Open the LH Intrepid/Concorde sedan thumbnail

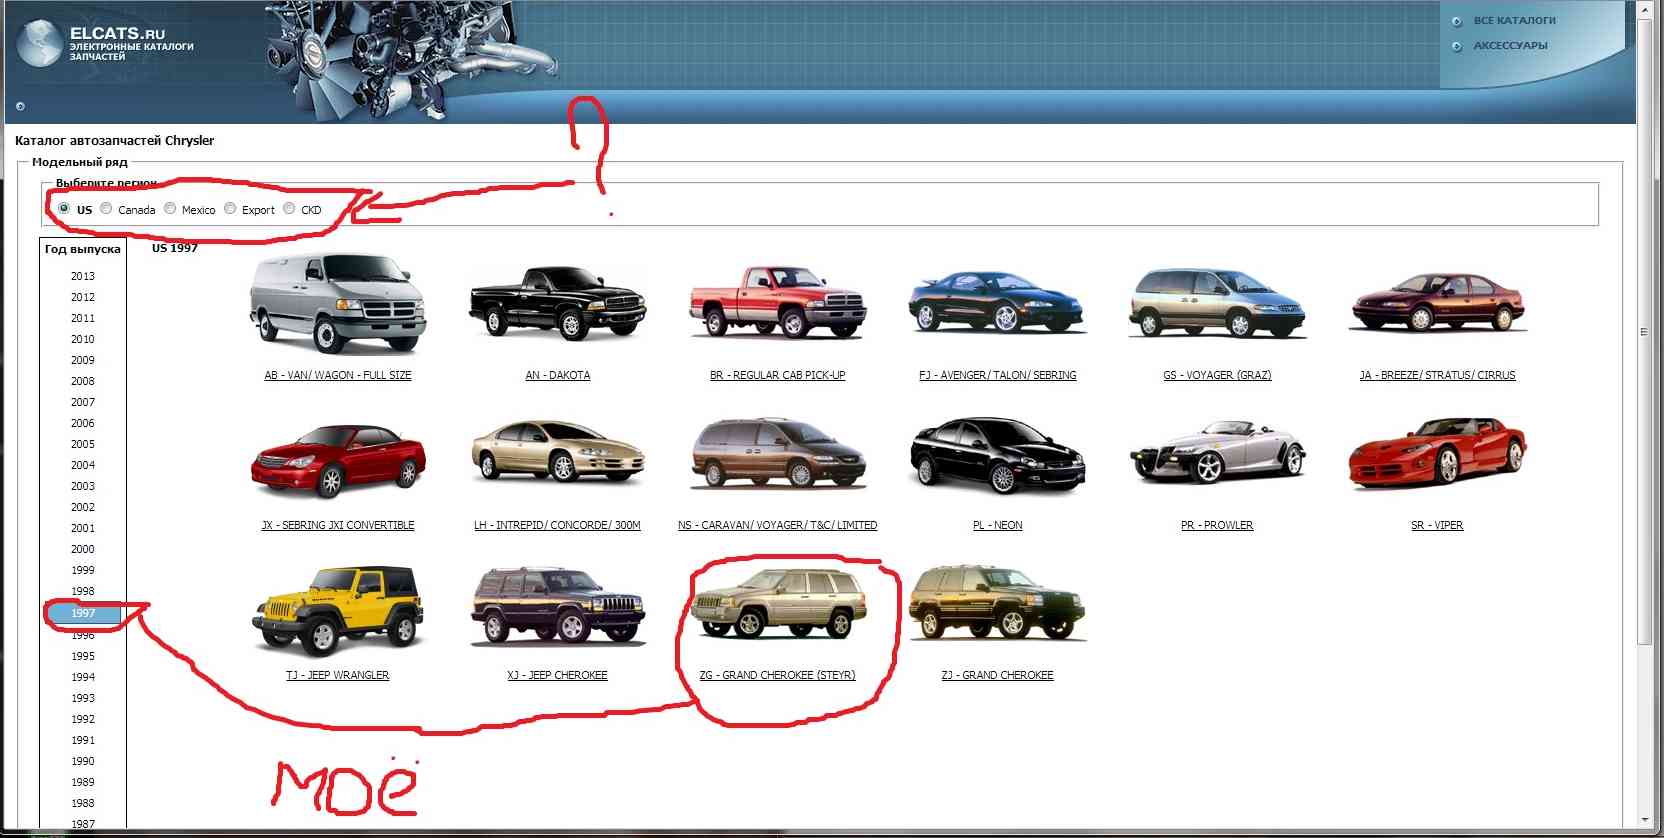click(557, 451)
